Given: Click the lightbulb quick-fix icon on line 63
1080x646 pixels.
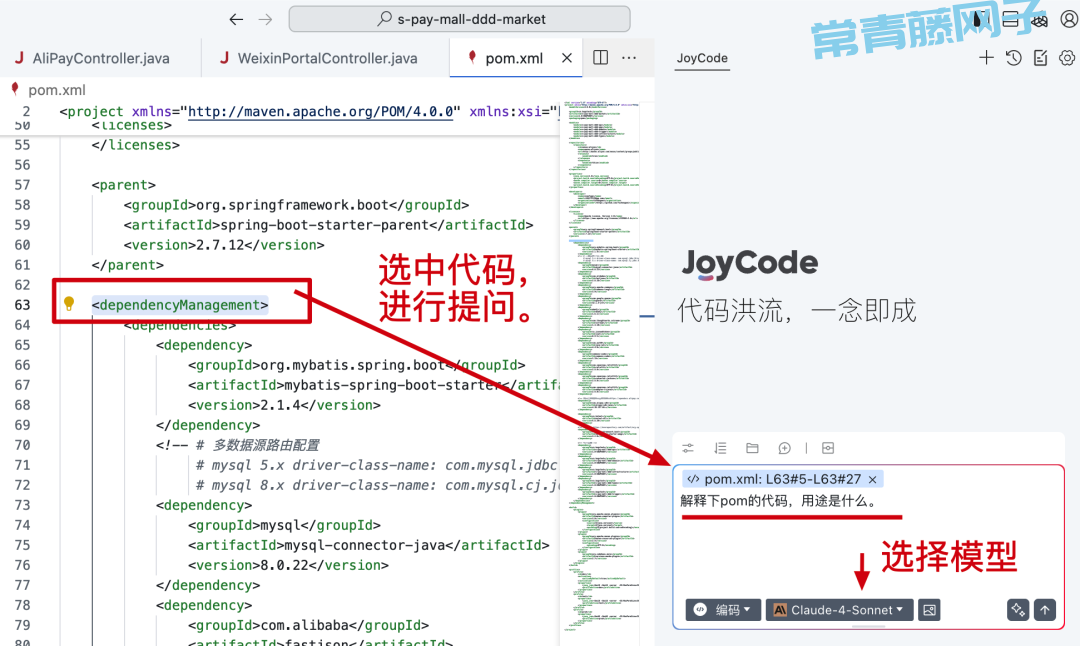Looking at the screenshot, I should pyautogui.click(x=69, y=303).
